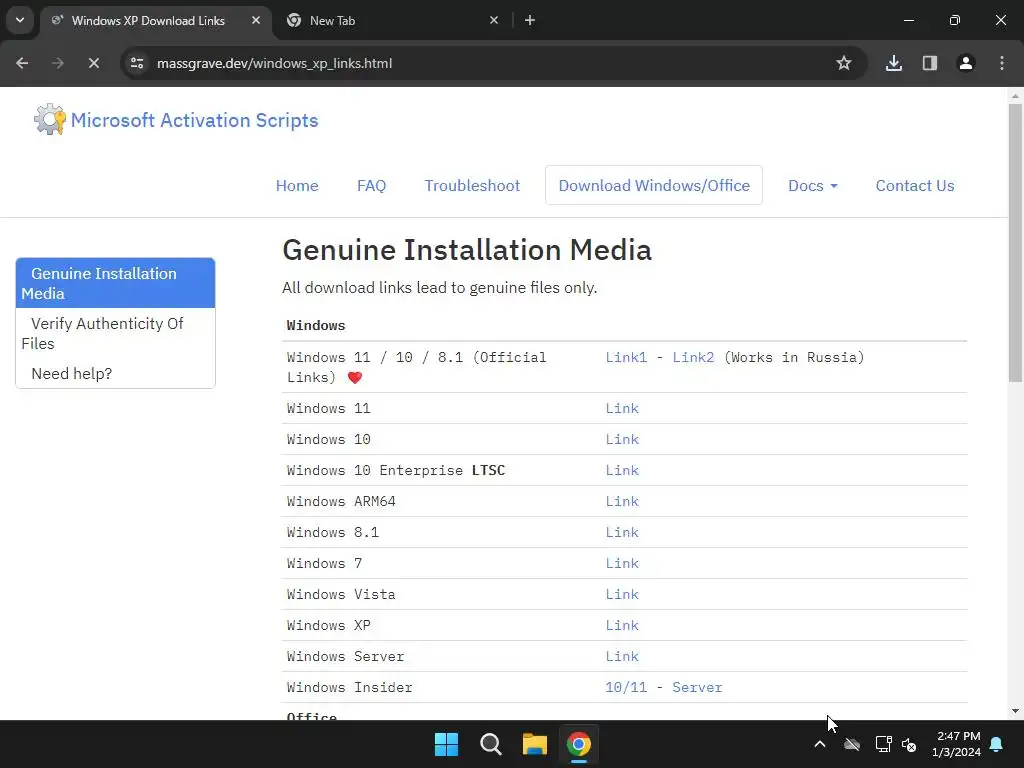Open Chrome three-dot menu
Viewport: 1024px width, 768px height.
(x=1002, y=63)
